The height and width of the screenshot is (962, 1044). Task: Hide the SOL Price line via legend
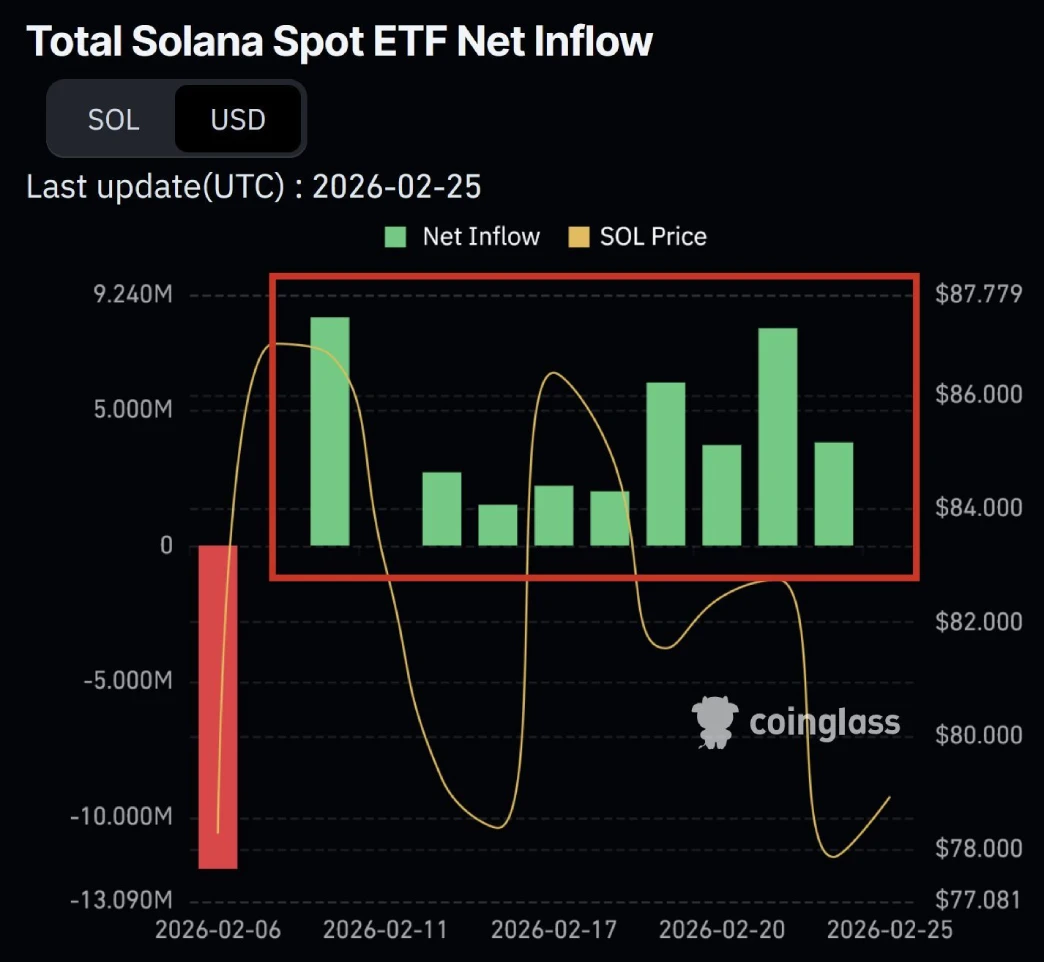[x=637, y=236]
